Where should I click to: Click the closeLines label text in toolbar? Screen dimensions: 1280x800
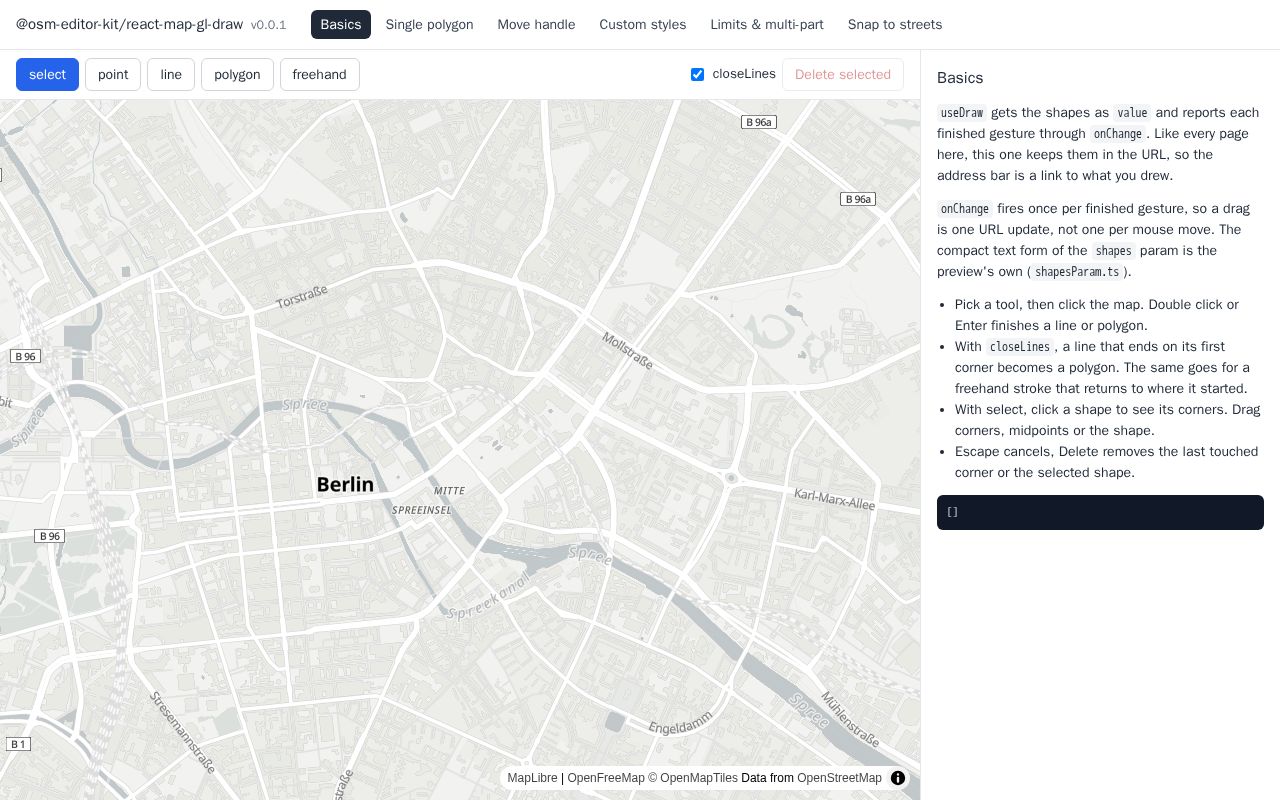[744, 74]
